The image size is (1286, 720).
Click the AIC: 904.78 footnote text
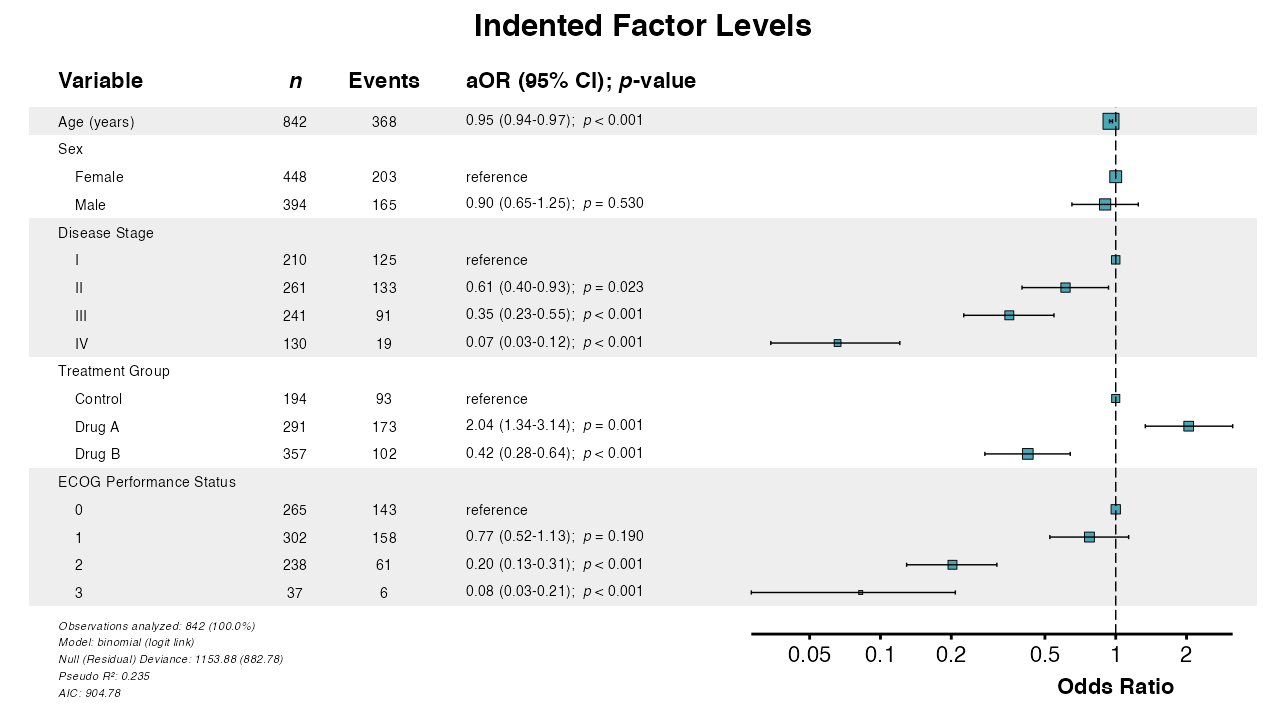pyautogui.click(x=90, y=693)
